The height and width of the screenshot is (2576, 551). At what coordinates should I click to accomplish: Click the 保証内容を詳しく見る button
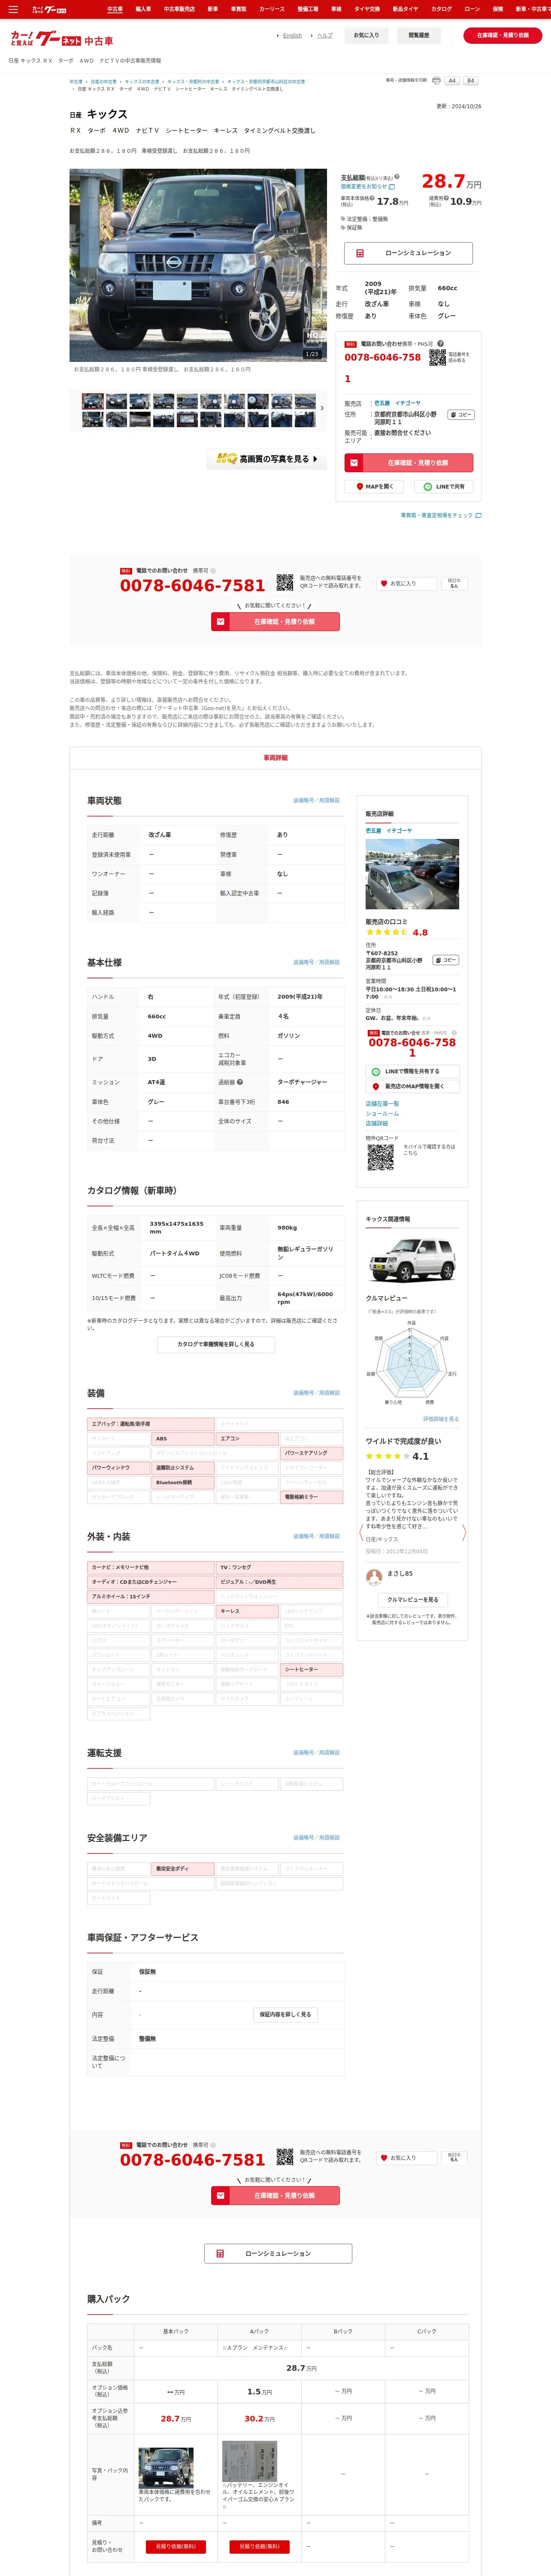[x=285, y=2015]
